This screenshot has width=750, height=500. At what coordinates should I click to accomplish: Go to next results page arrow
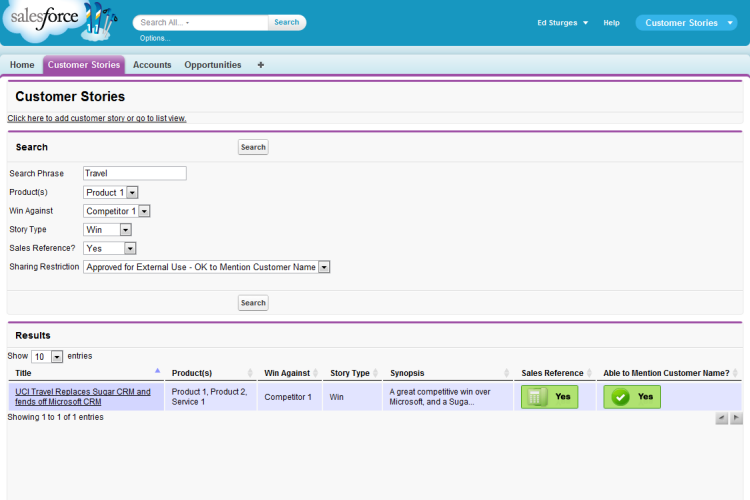pos(736,418)
